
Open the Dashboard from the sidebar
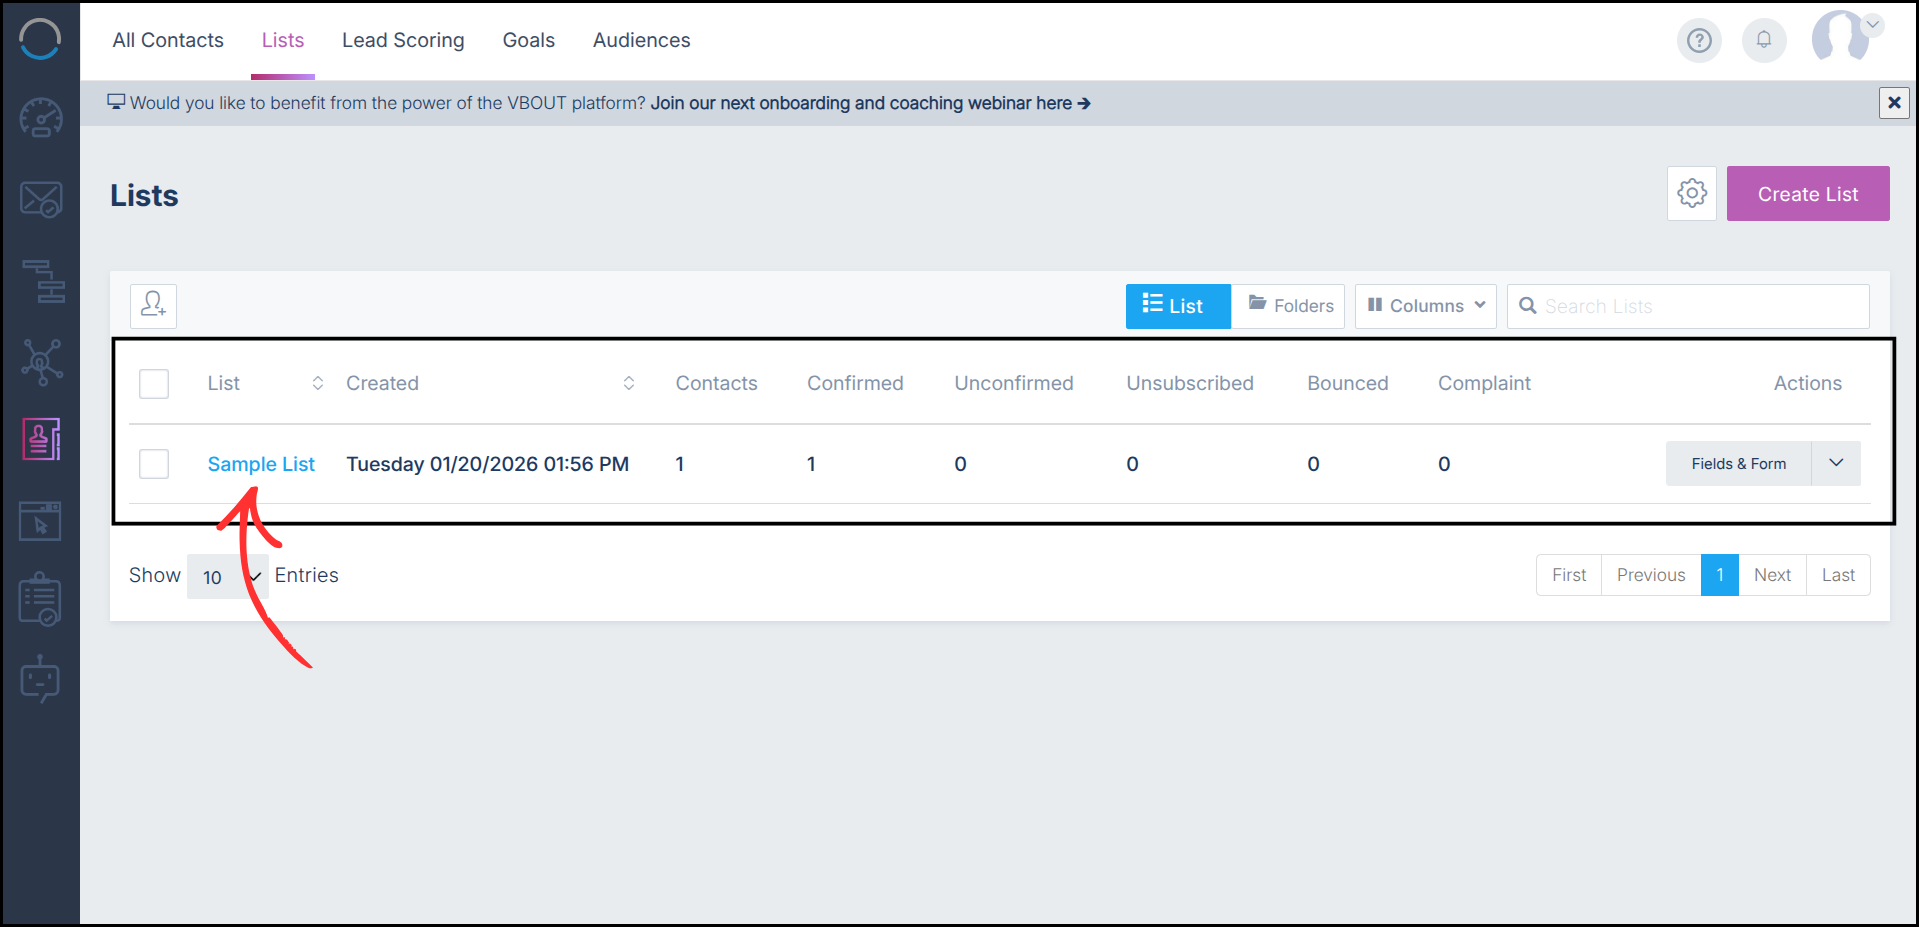point(40,117)
